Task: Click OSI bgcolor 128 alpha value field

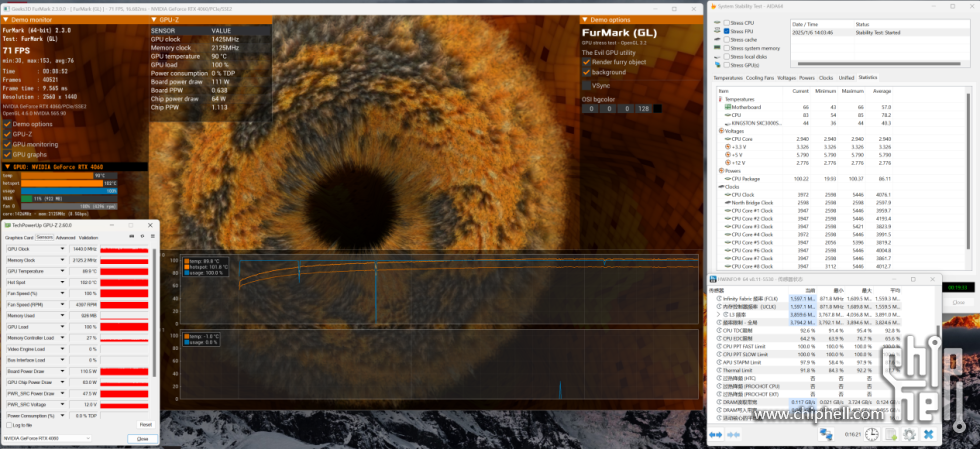Action: pyautogui.click(x=642, y=109)
